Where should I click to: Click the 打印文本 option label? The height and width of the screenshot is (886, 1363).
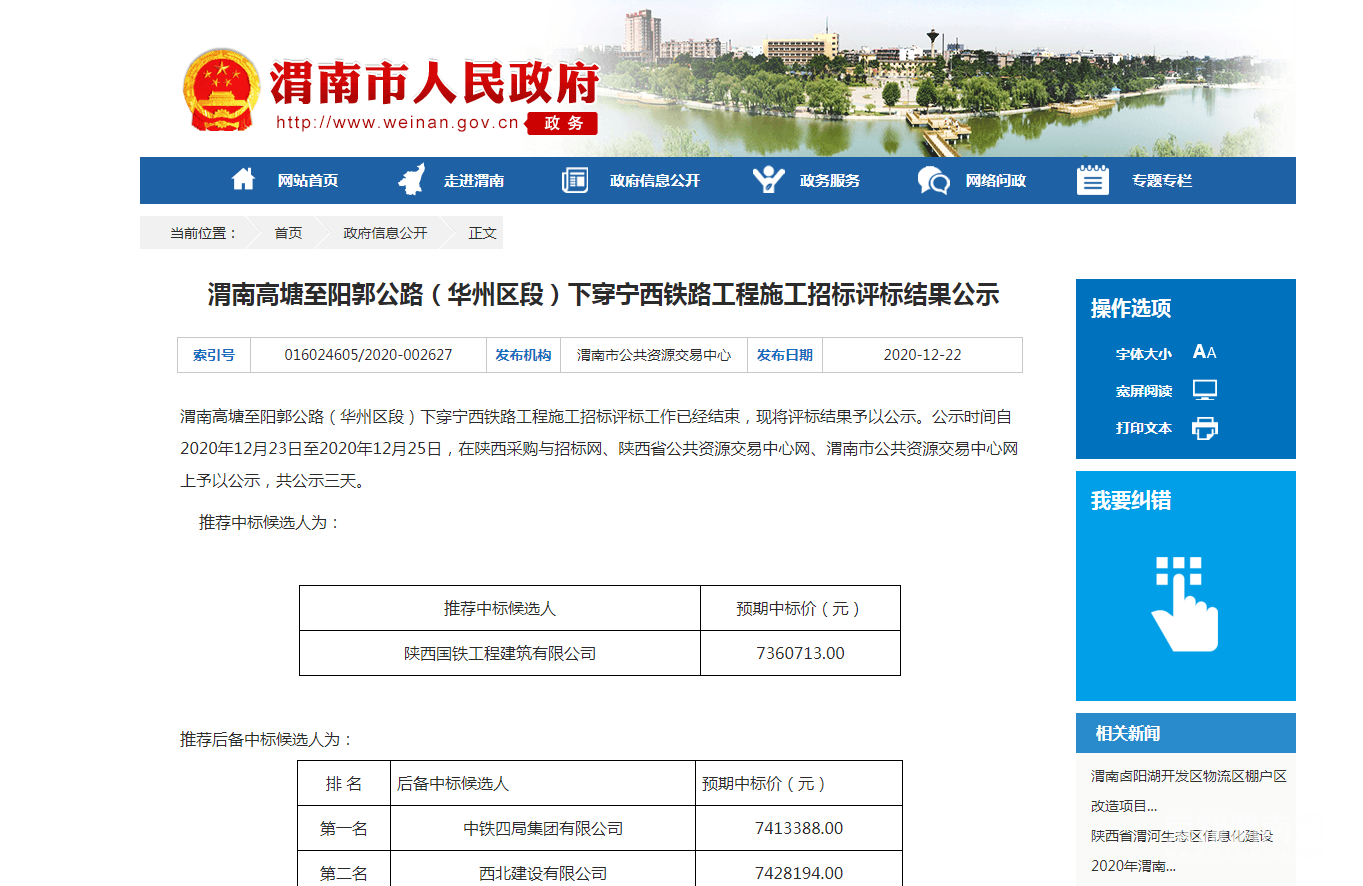1144,428
